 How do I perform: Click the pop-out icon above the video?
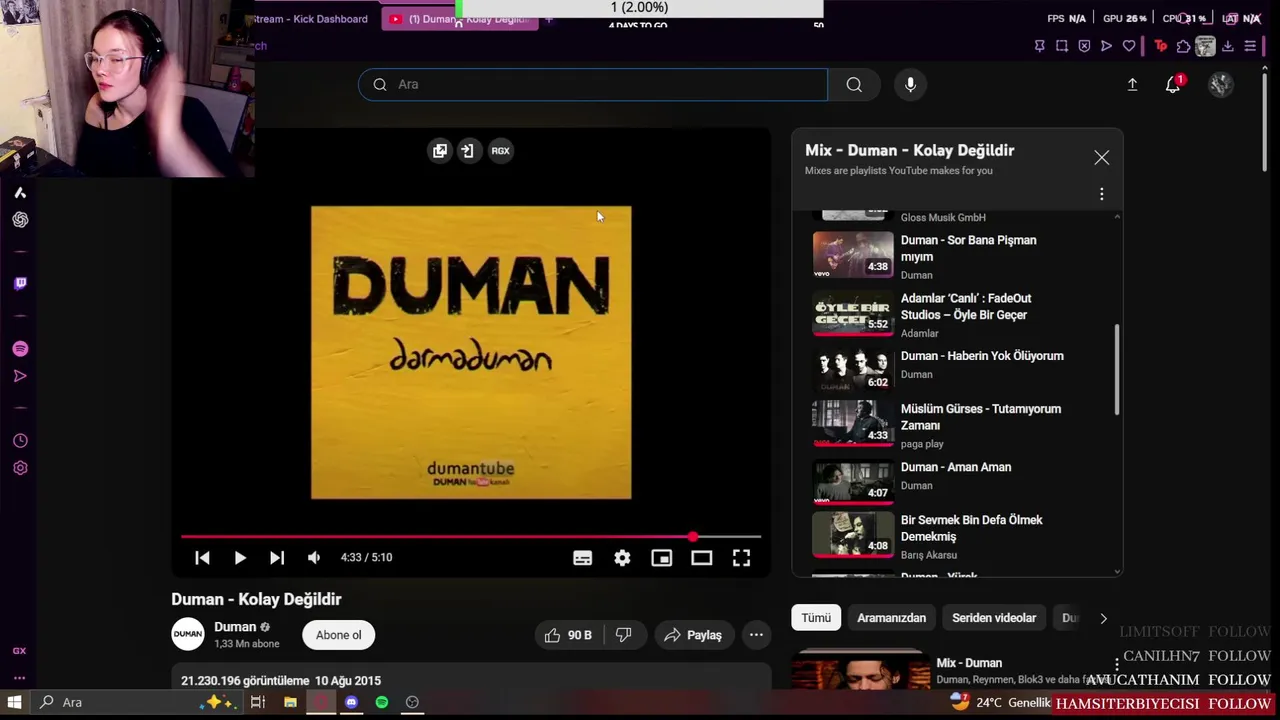point(440,151)
